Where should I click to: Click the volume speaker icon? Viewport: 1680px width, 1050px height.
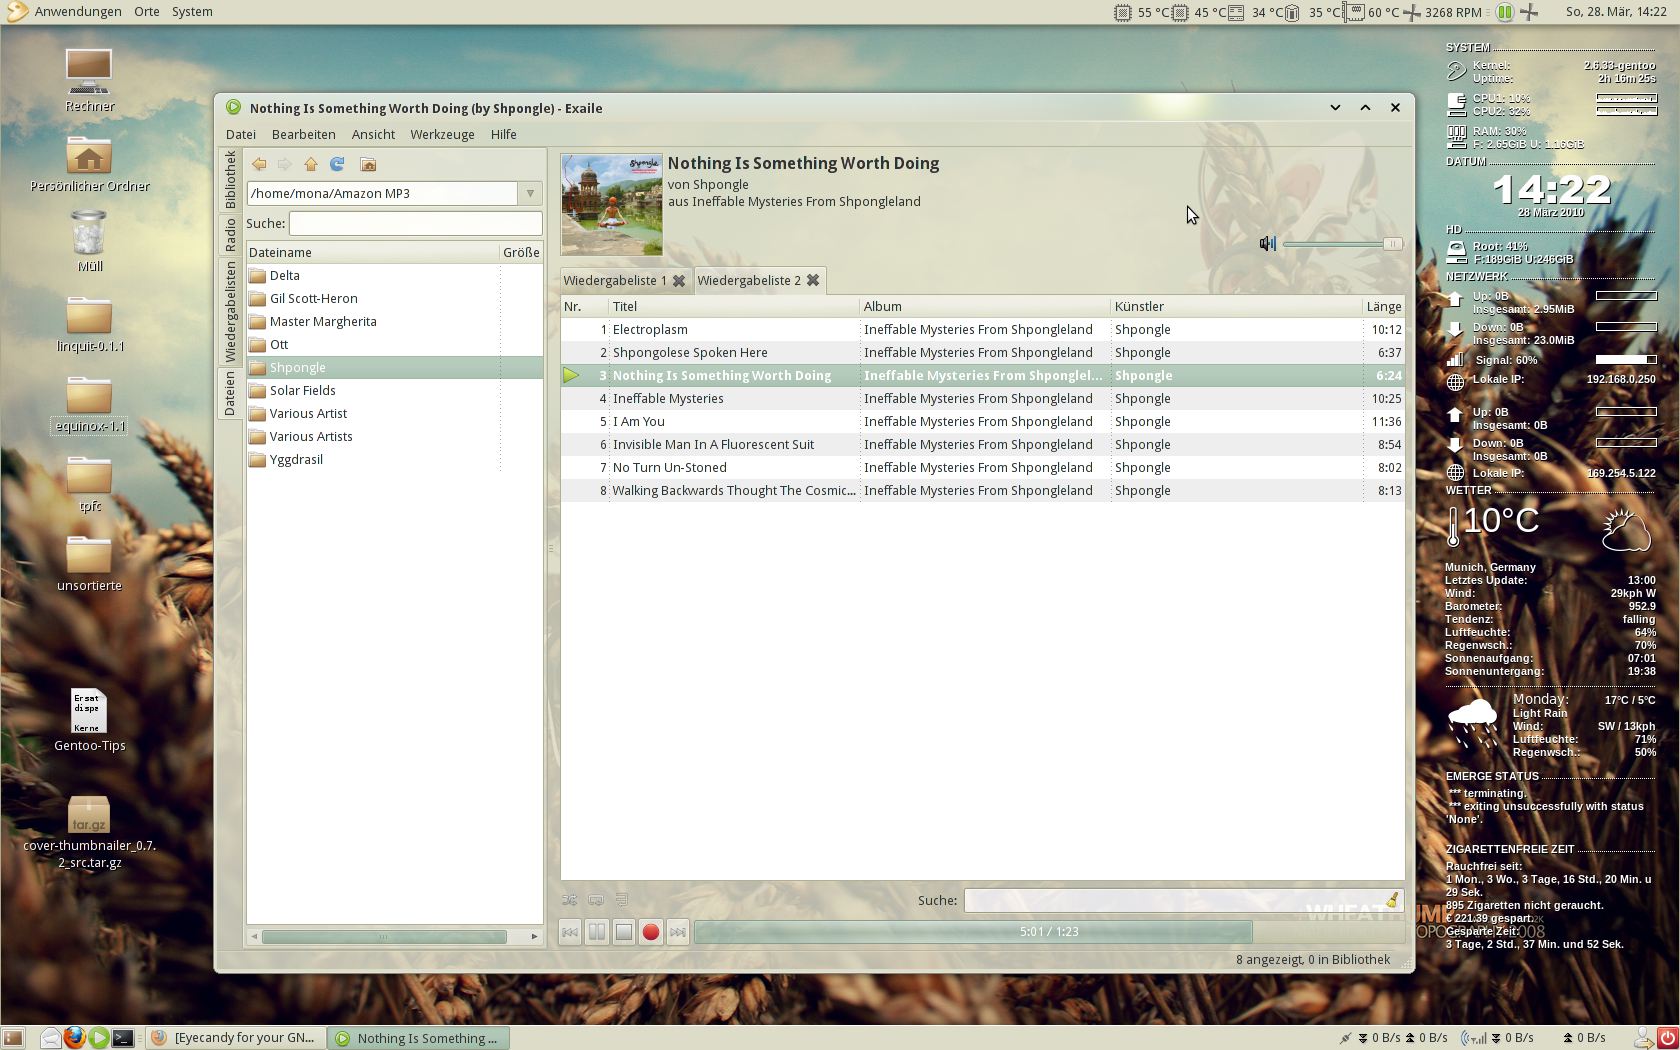(1268, 243)
